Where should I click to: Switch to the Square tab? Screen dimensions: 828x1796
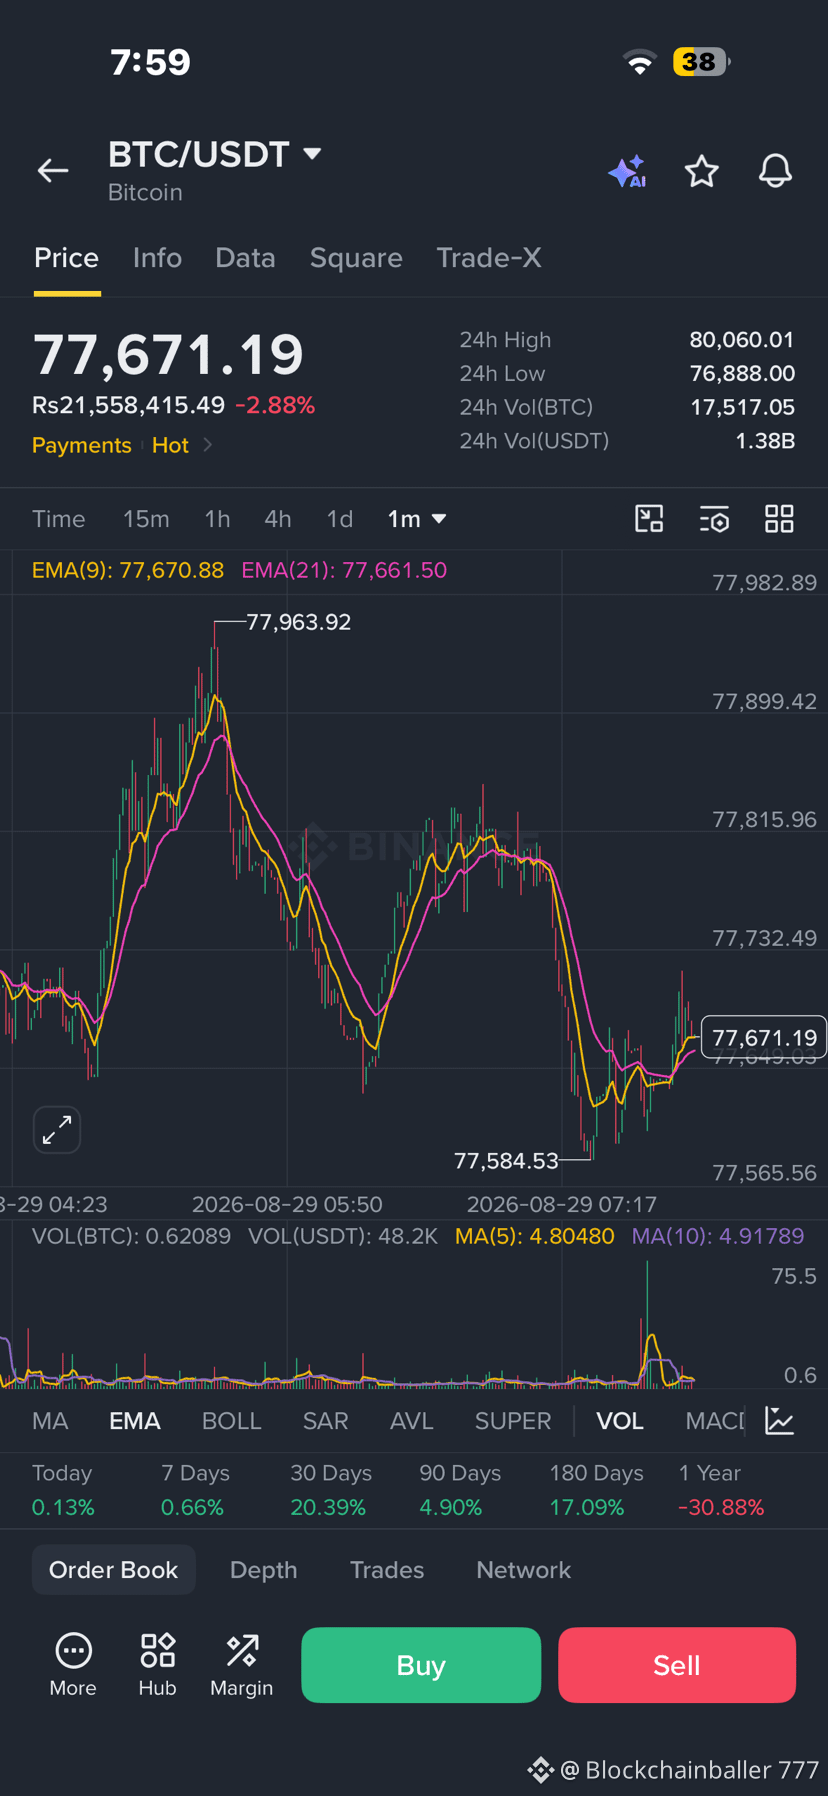(356, 258)
